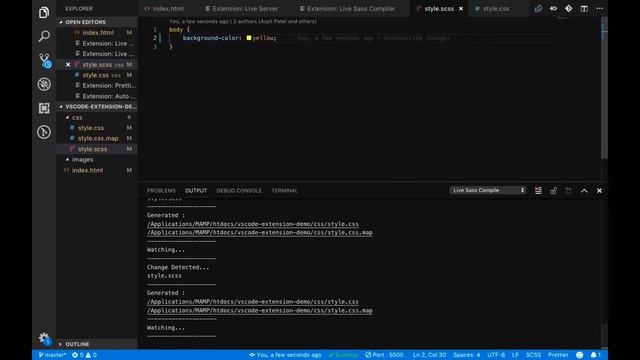The image size is (640, 360).
Task: Close style.scss in Open Editors list
Action: tap(68, 64)
